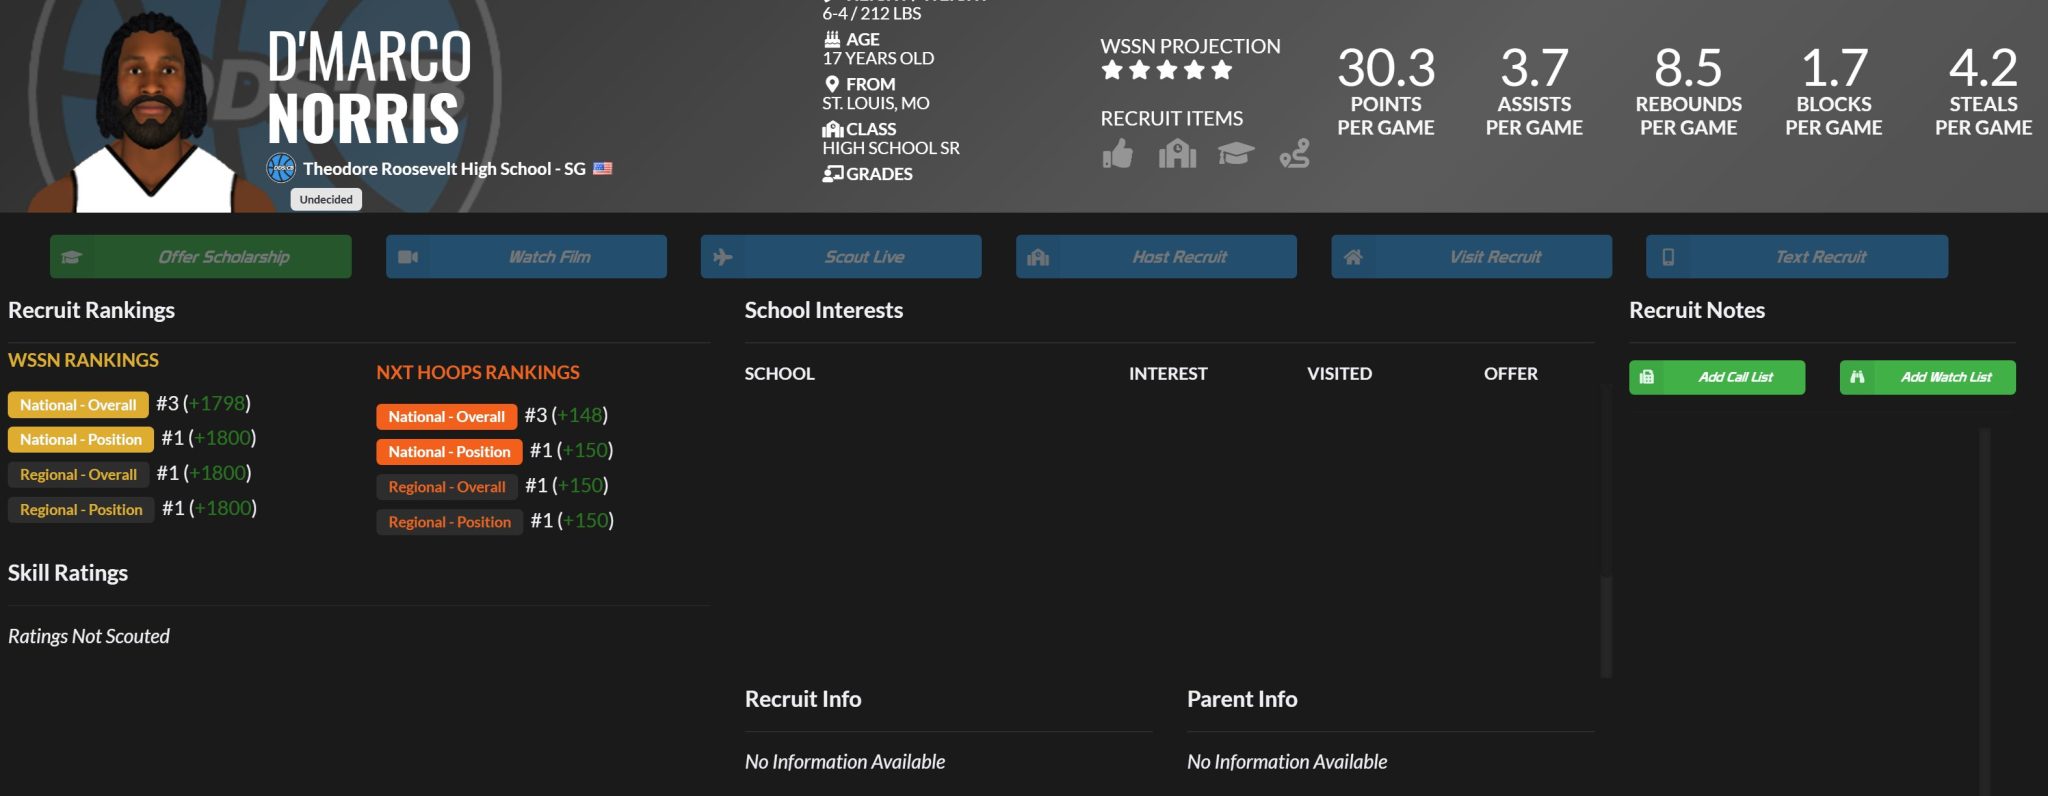2048x796 pixels.
Task: Click the map route recruit item icon
Action: click(1294, 154)
